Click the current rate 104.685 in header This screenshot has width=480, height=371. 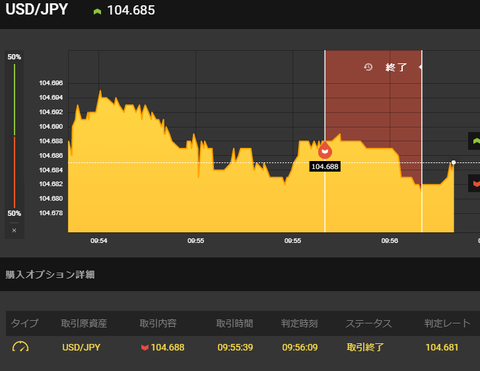(131, 10)
